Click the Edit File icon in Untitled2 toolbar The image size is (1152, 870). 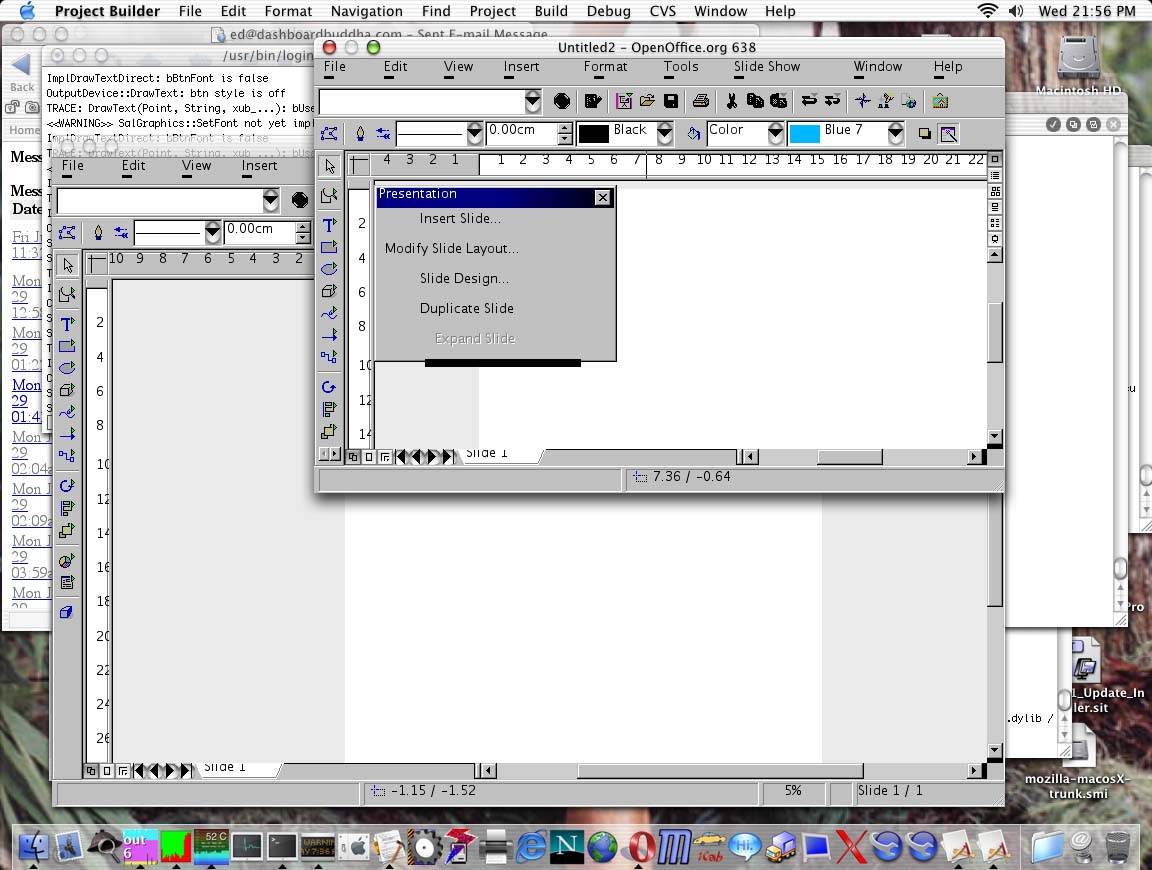593,101
